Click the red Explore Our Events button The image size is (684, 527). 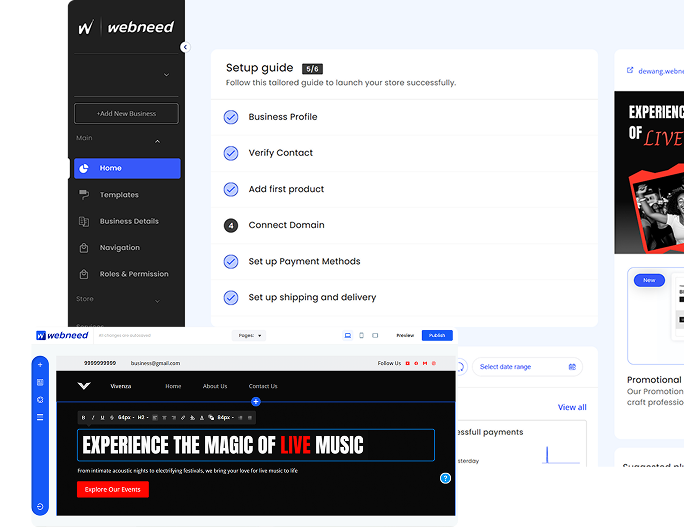tap(113, 489)
